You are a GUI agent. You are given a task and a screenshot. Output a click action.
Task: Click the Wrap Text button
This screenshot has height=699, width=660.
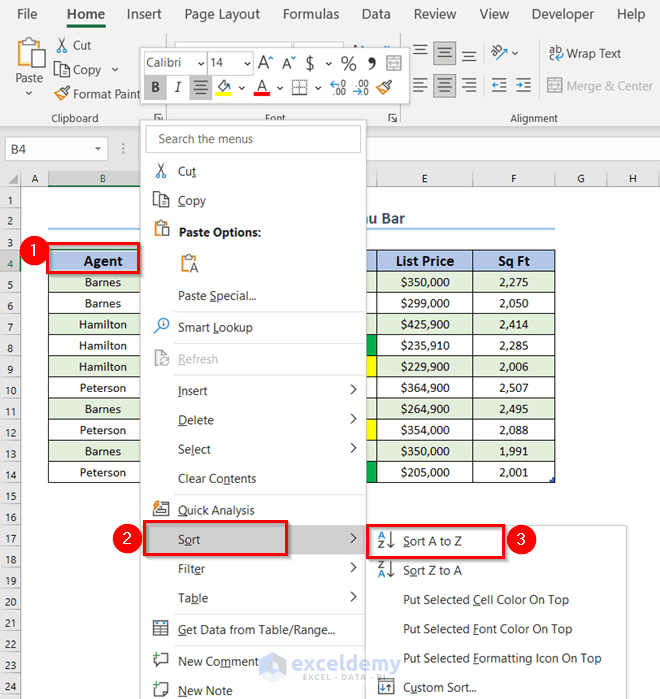point(584,54)
